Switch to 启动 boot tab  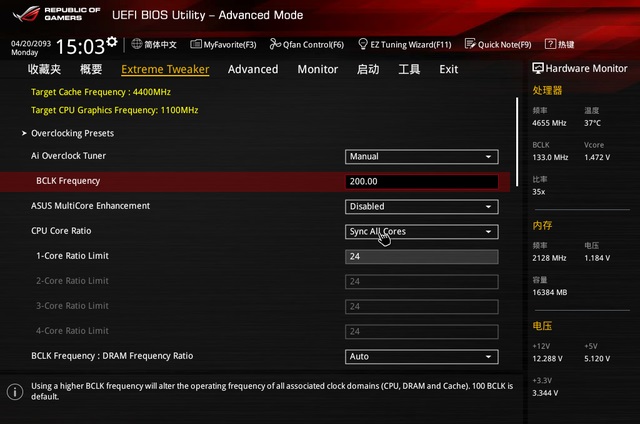point(368,69)
